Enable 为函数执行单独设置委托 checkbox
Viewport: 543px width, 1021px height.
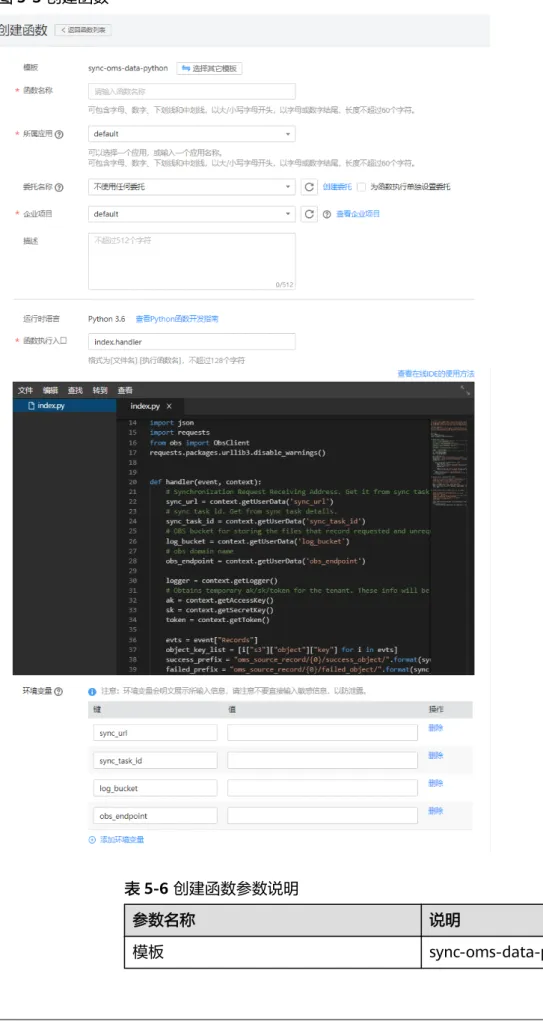coord(362,187)
